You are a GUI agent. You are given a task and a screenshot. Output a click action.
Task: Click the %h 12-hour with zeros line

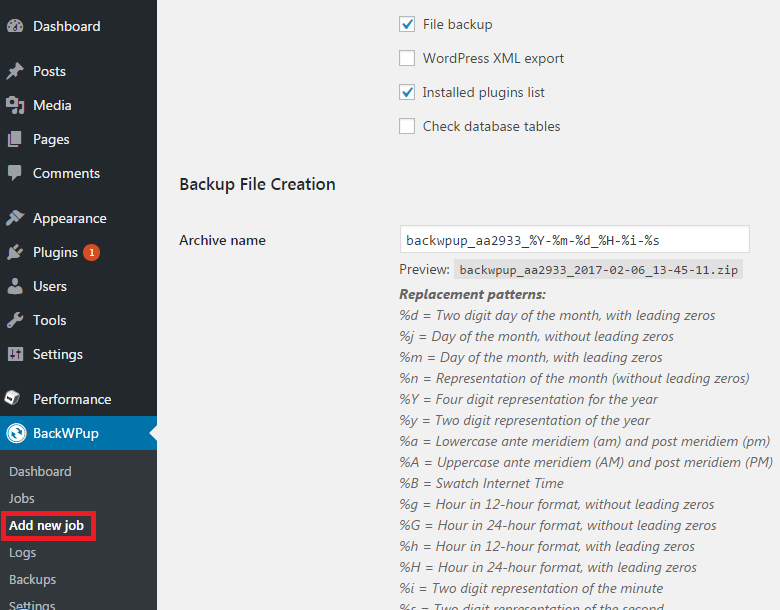point(547,546)
